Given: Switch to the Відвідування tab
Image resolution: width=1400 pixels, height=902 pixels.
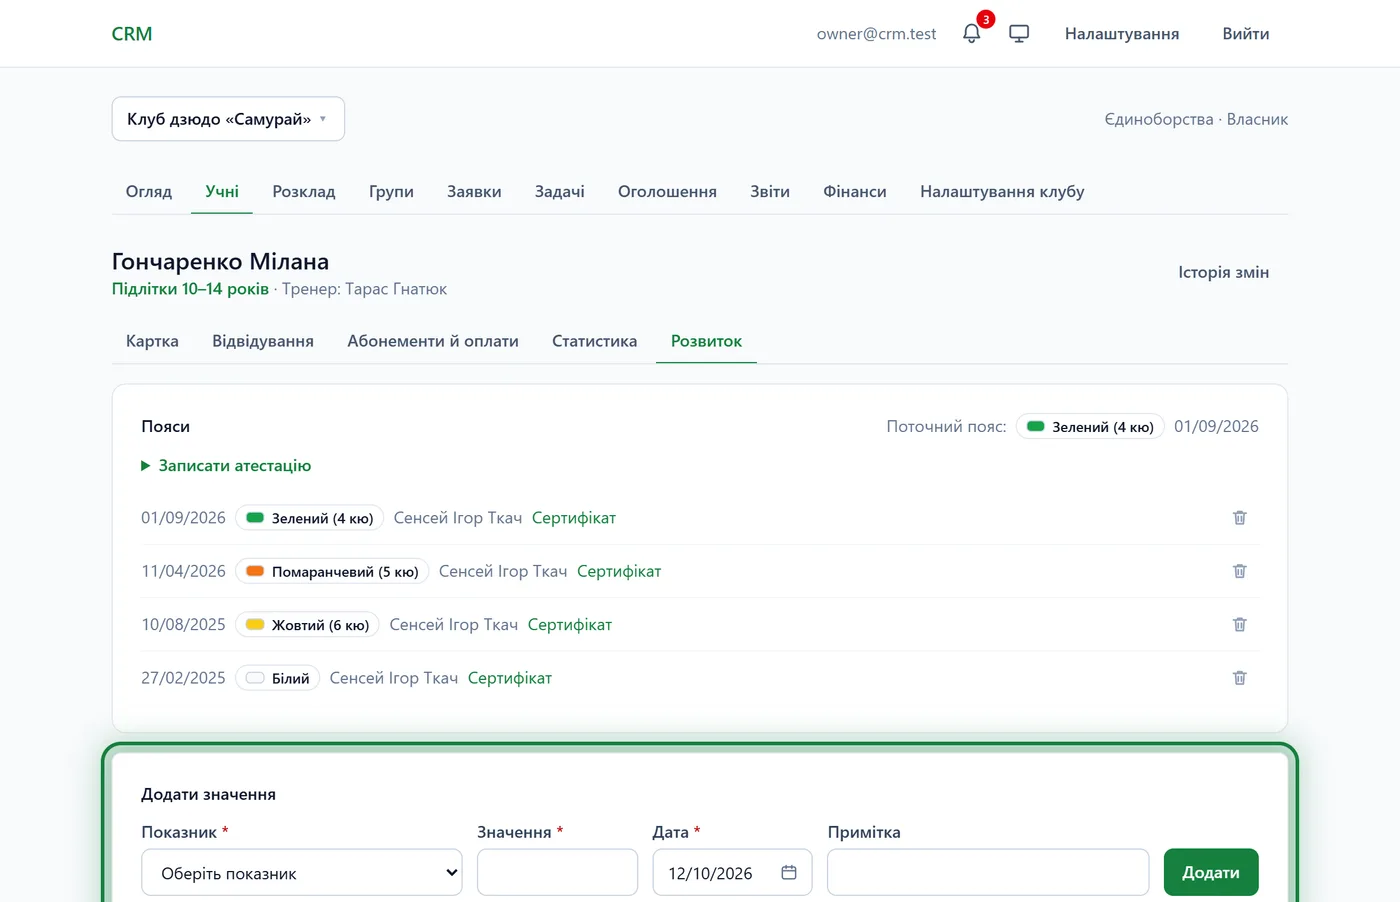Looking at the screenshot, I should [x=263, y=342].
